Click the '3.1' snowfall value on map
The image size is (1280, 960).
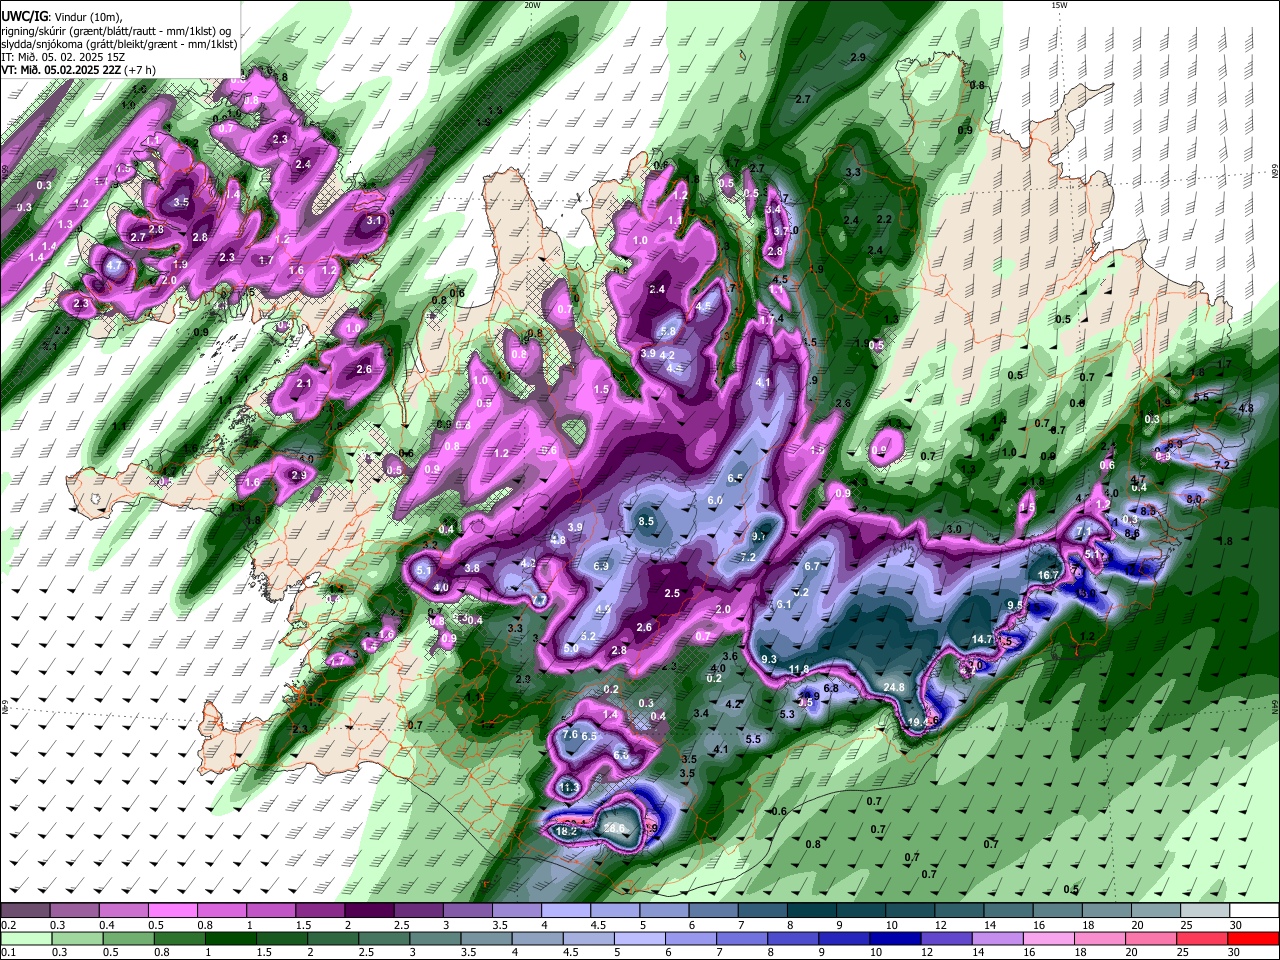(x=375, y=220)
